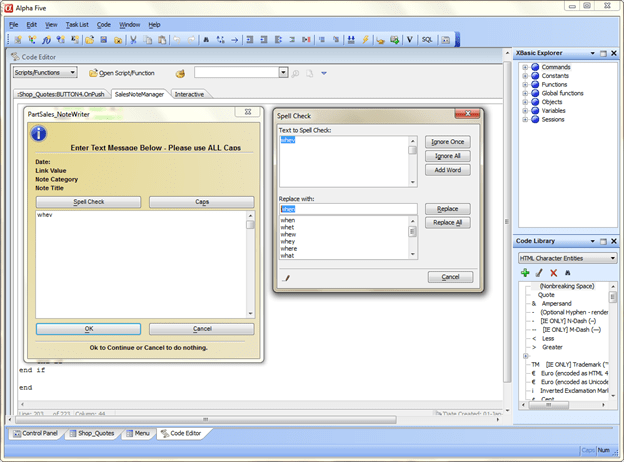Viewport: 624px width, 462px height.
Task: Select the Shop_Quotes tab at bottom
Action: (x=94, y=433)
